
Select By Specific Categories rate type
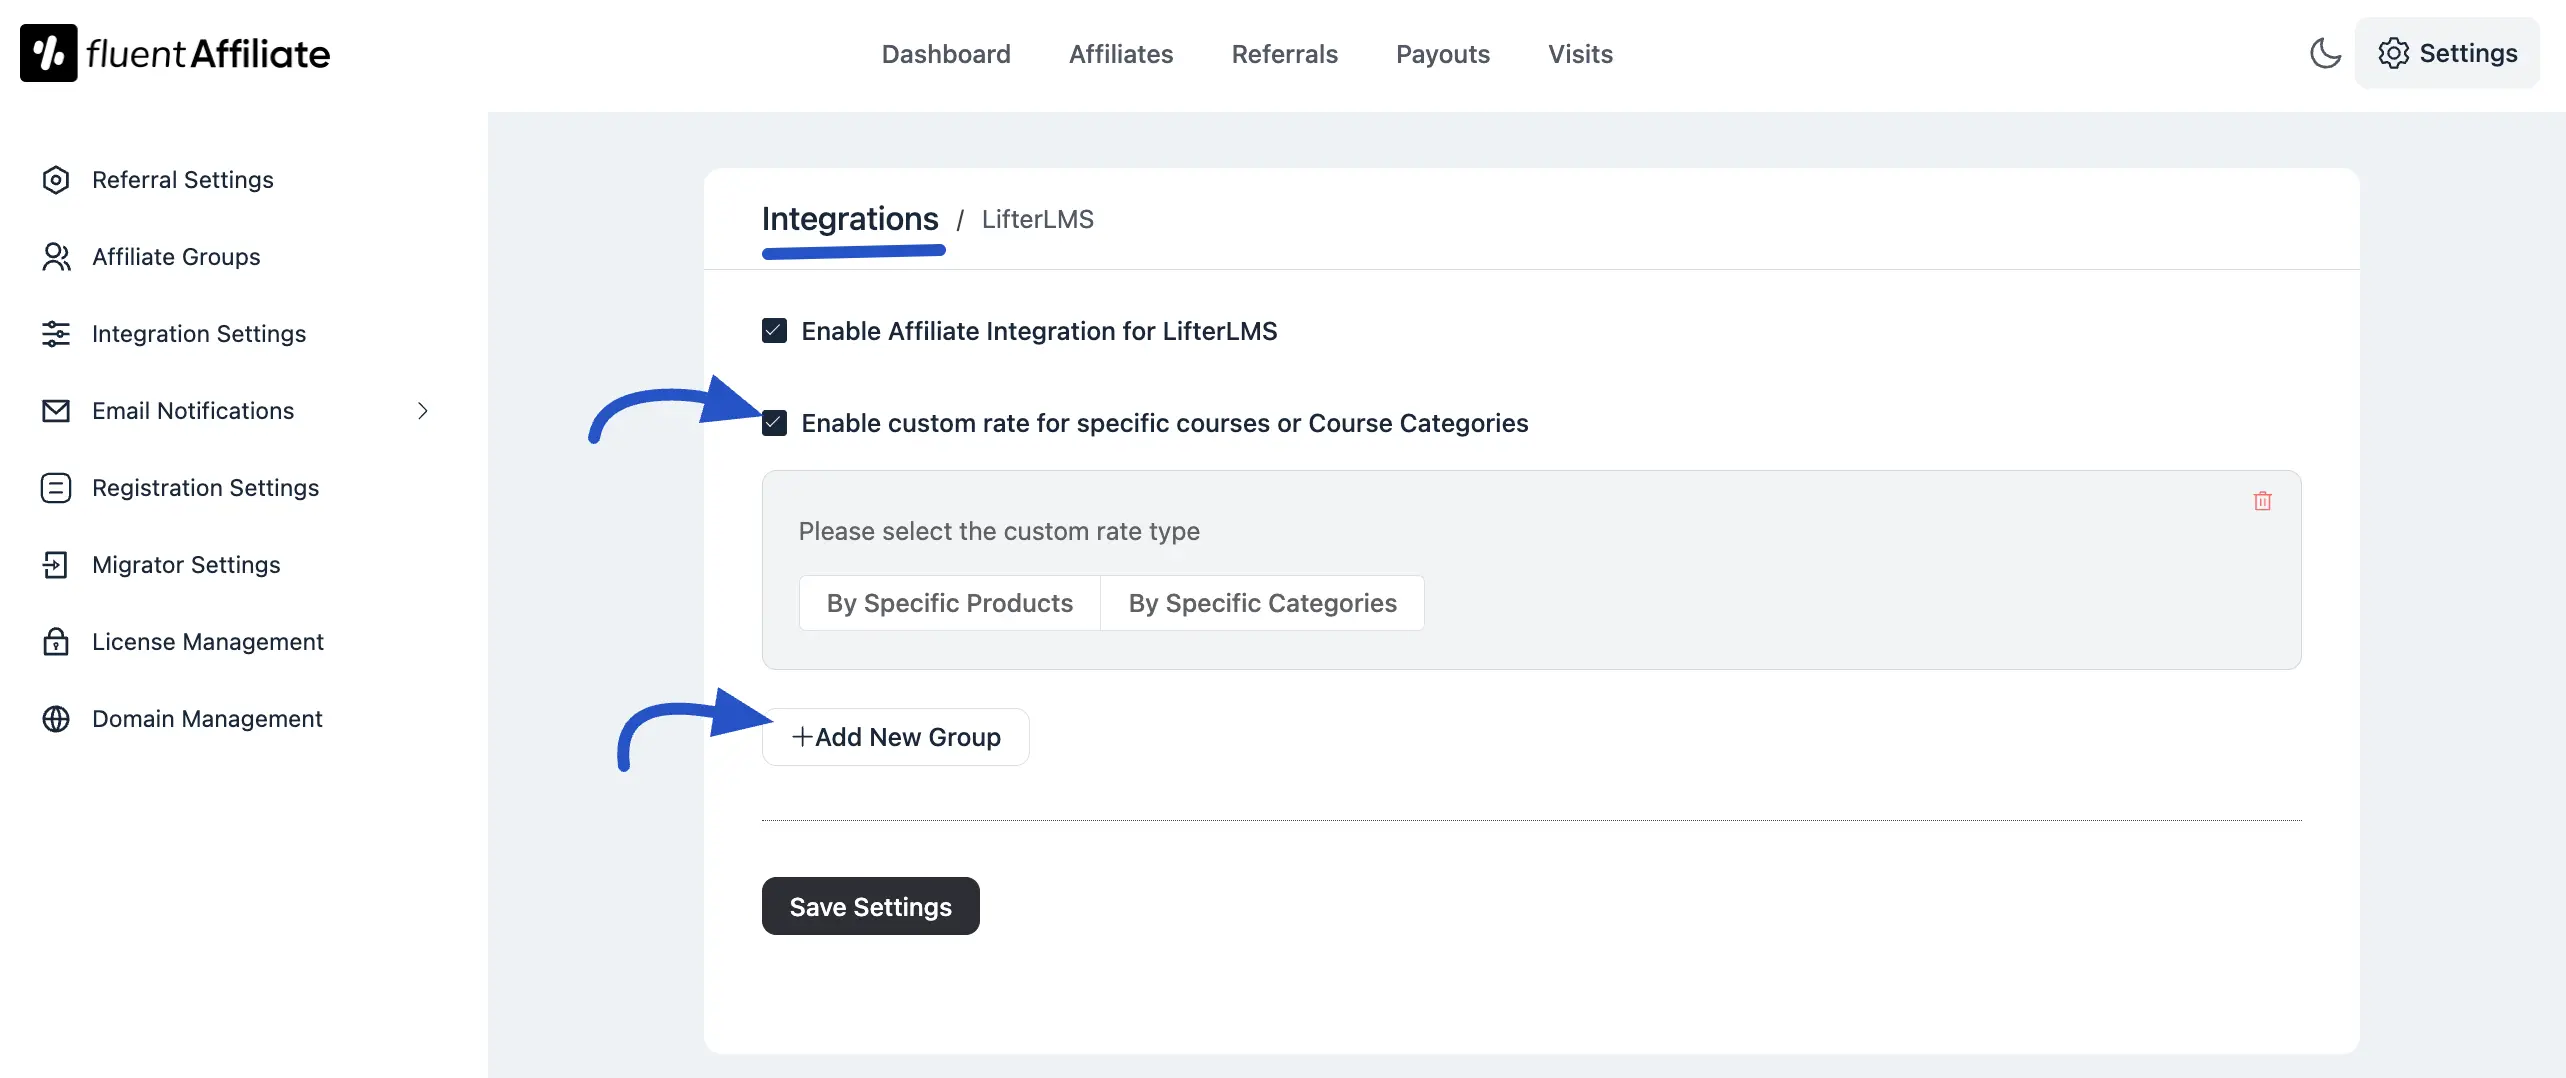pyautogui.click(x=1262, y=602)
